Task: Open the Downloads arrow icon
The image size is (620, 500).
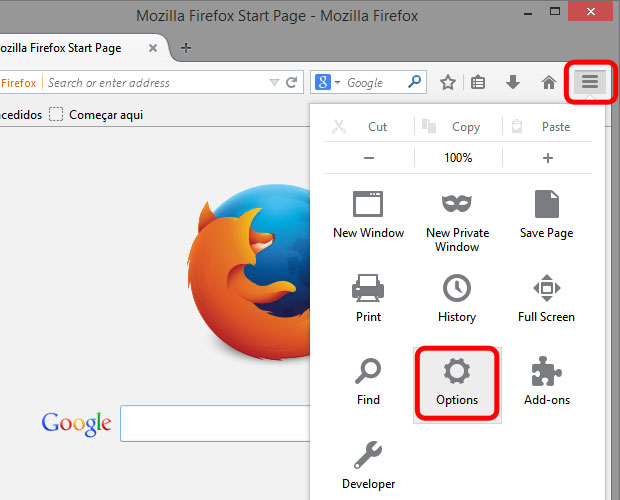Action: [x=513, y=82]
